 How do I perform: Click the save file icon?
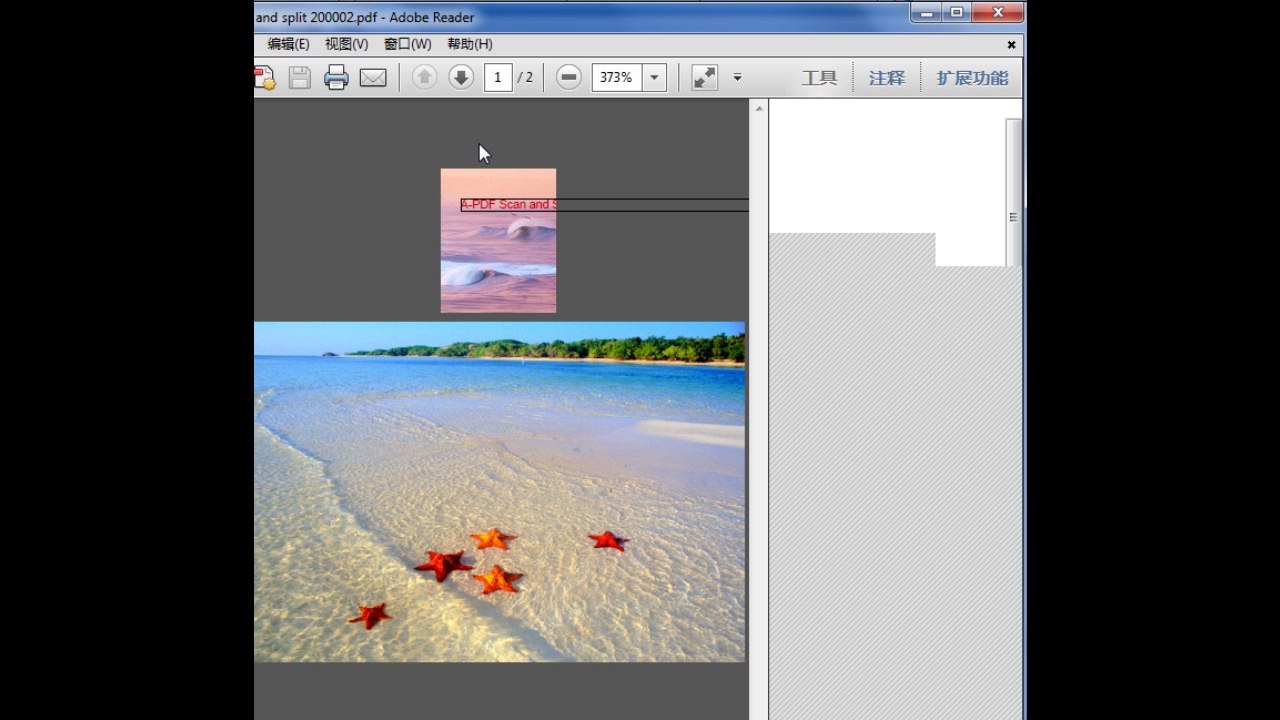(x=300, y=78)
